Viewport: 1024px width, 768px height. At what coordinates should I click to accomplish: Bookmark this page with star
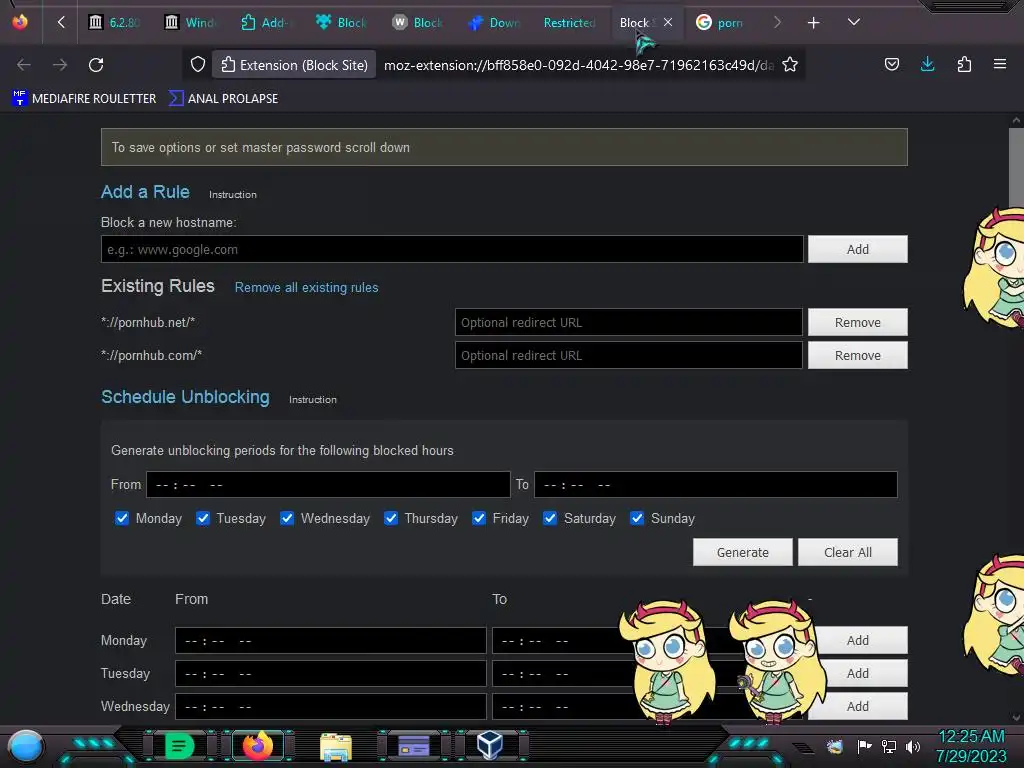[790, 65]
